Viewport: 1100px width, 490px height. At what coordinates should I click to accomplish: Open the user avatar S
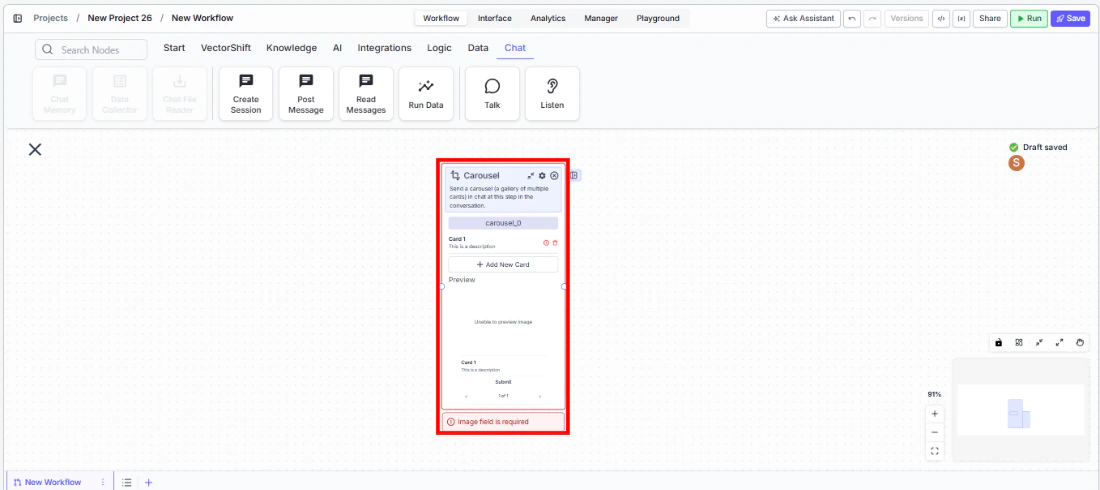coord(1016,163)
